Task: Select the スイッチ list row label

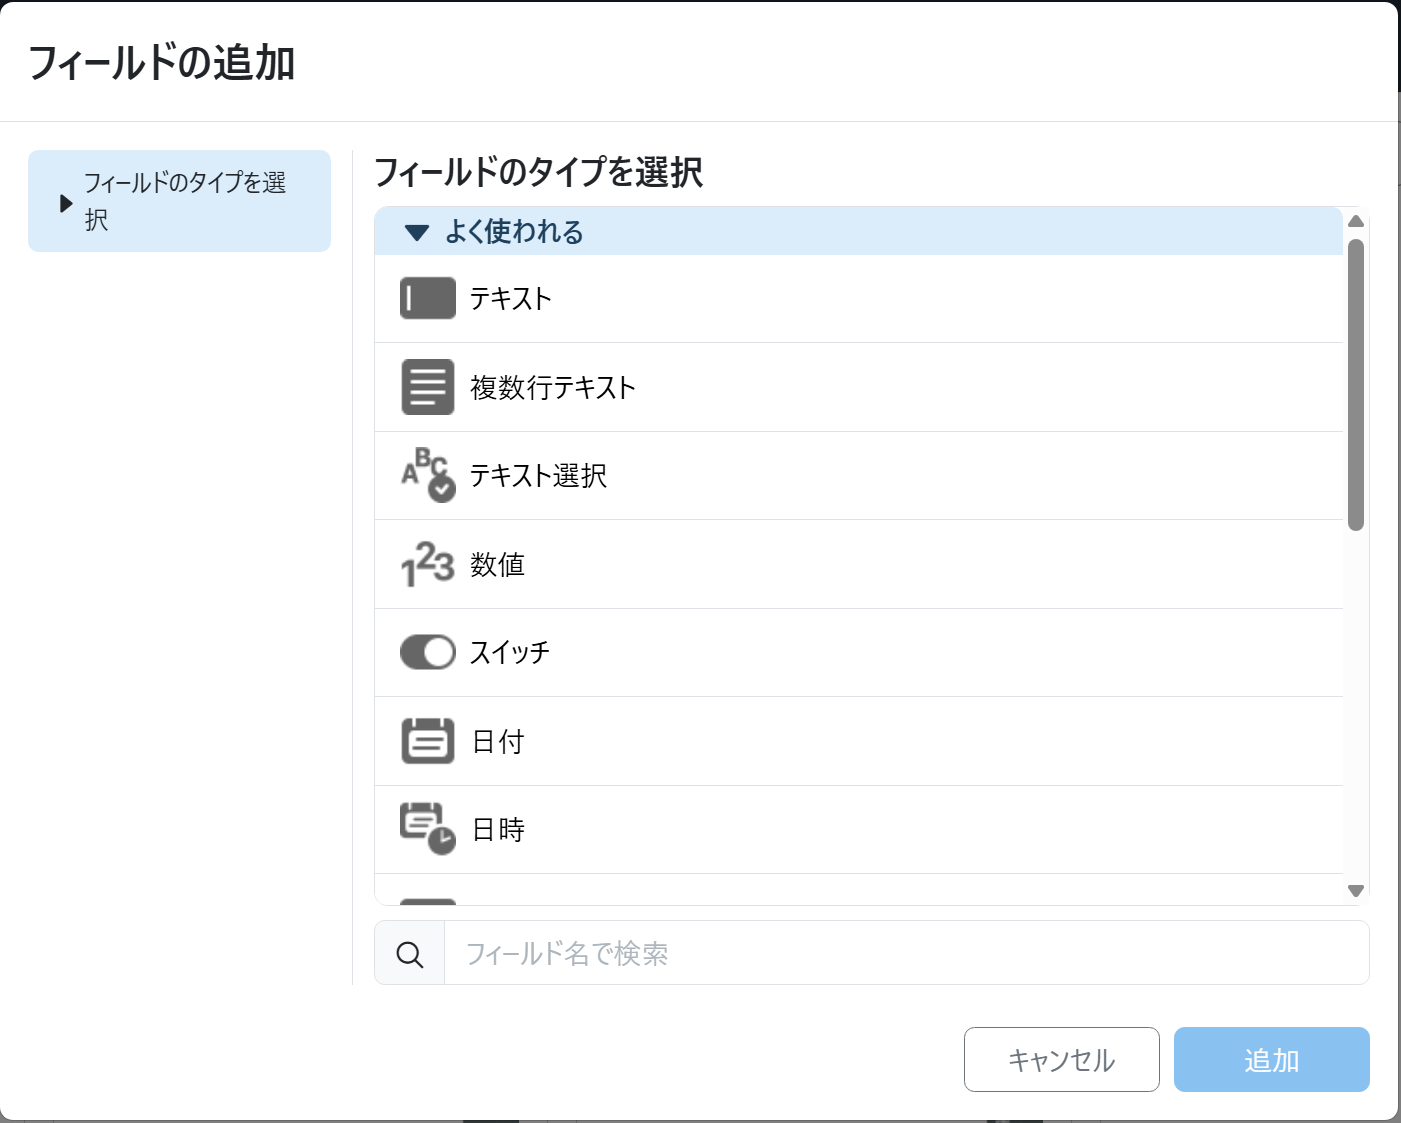Action: point(510,653)
